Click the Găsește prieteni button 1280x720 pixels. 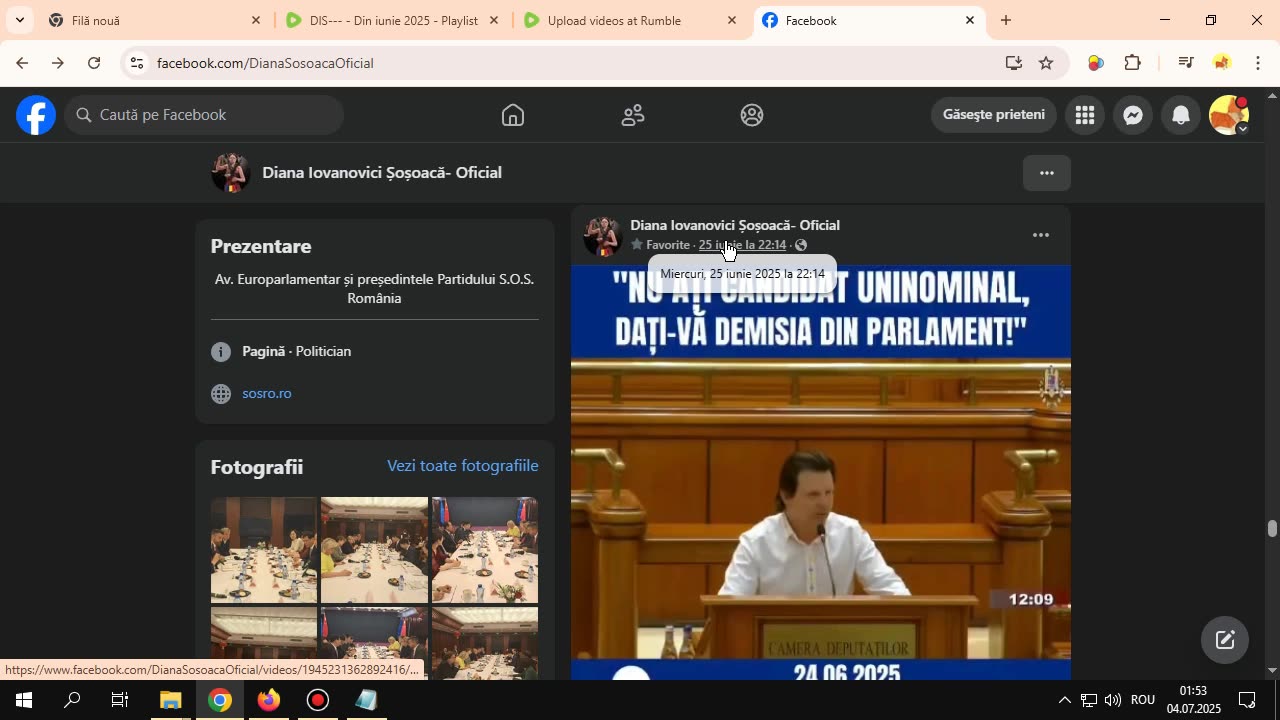coord(993,115)
